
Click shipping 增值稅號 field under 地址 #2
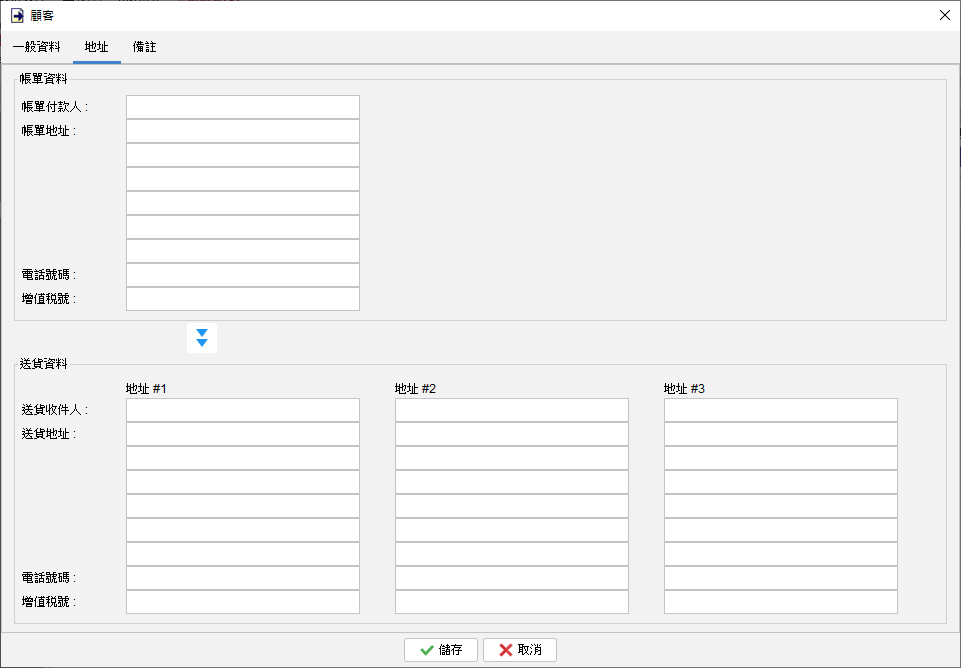[x=512, y=602]
